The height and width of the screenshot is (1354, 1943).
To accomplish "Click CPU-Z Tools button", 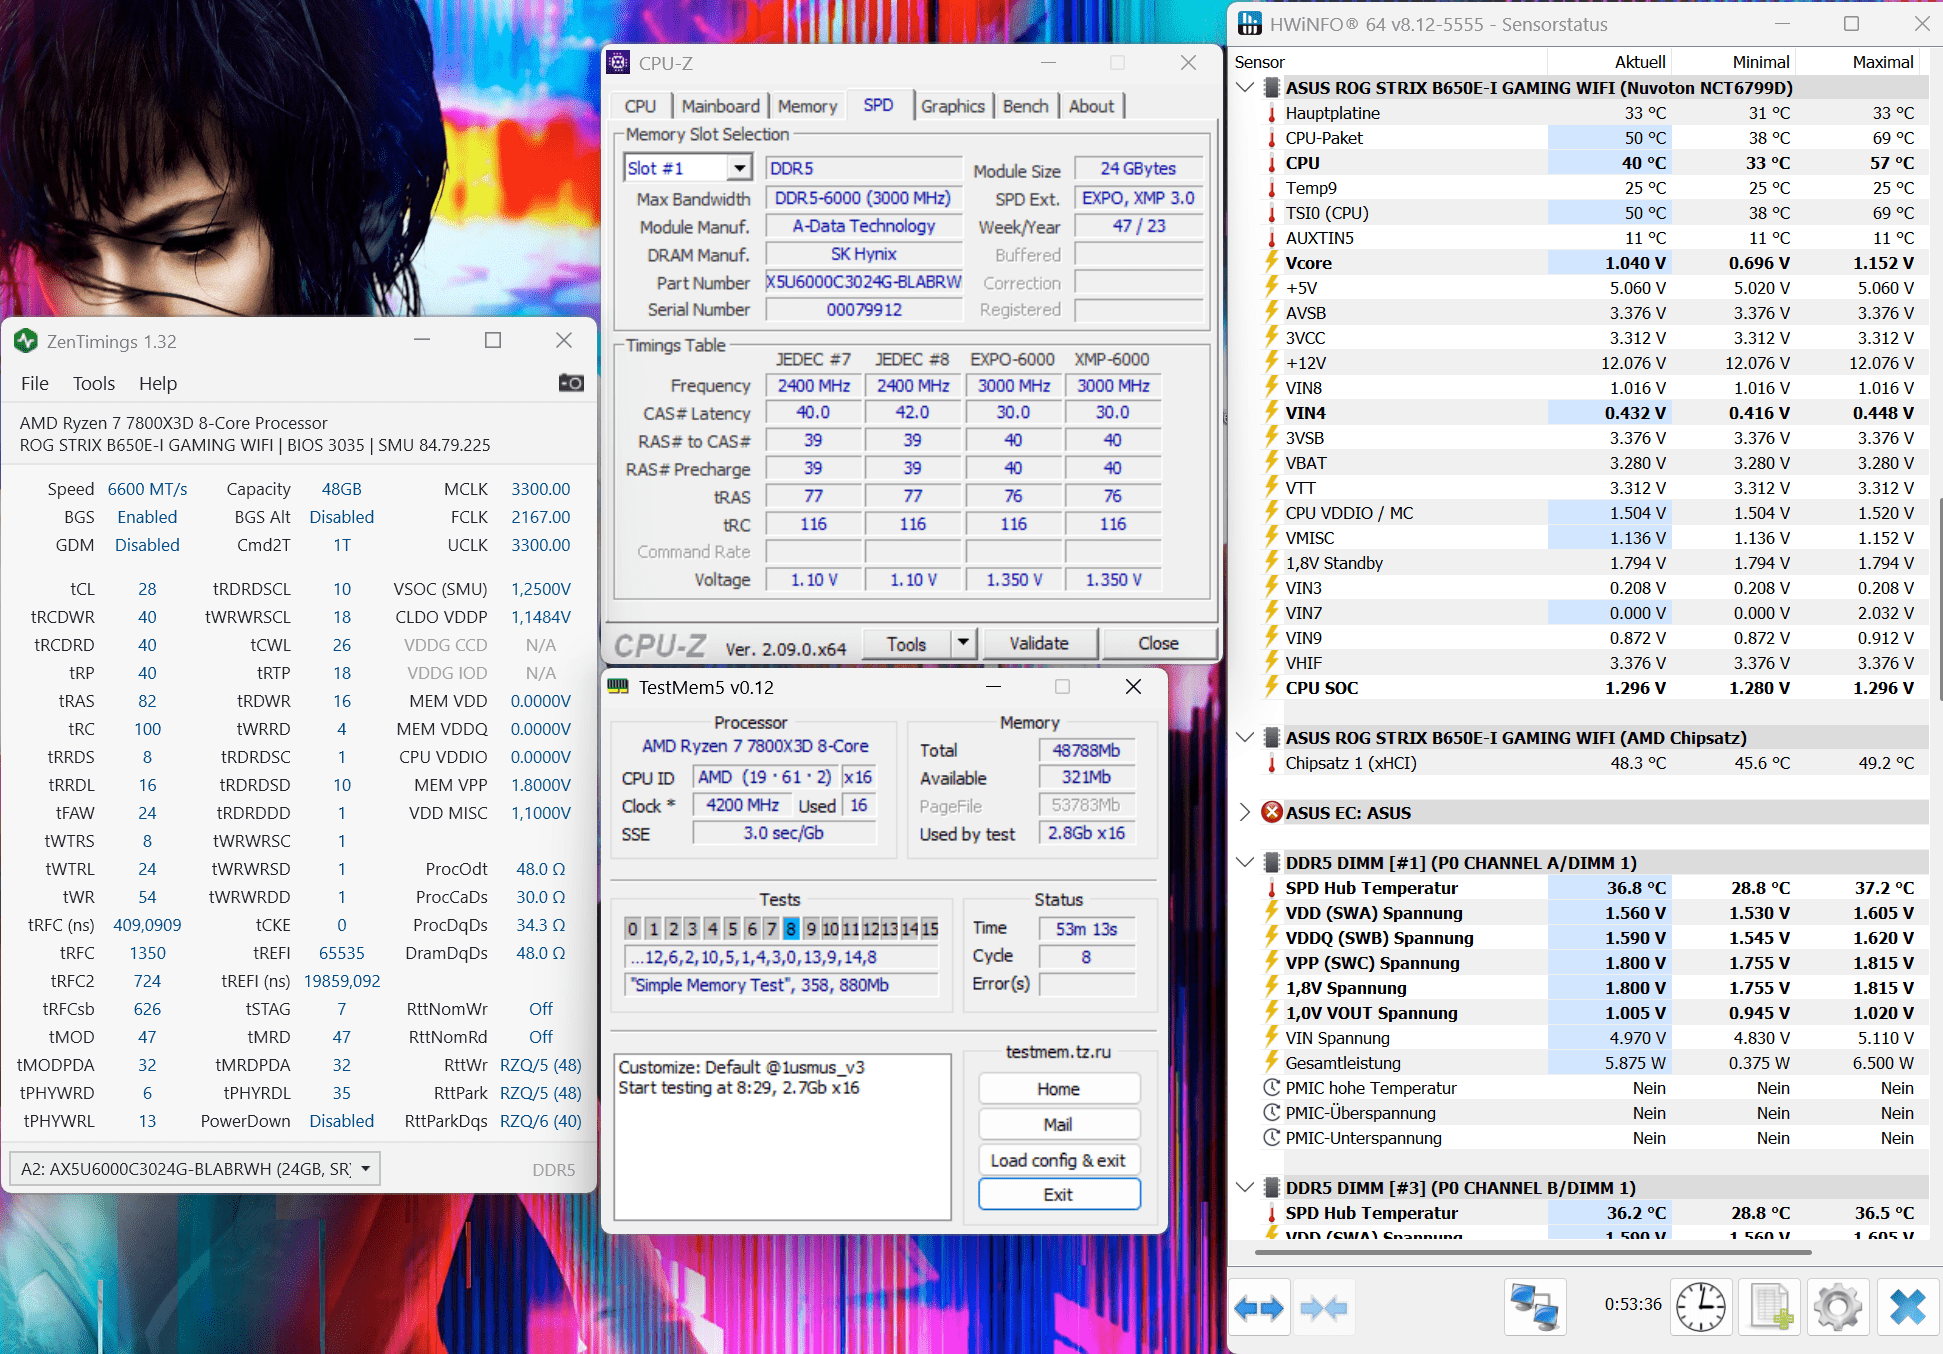I will tap(906, 643).
